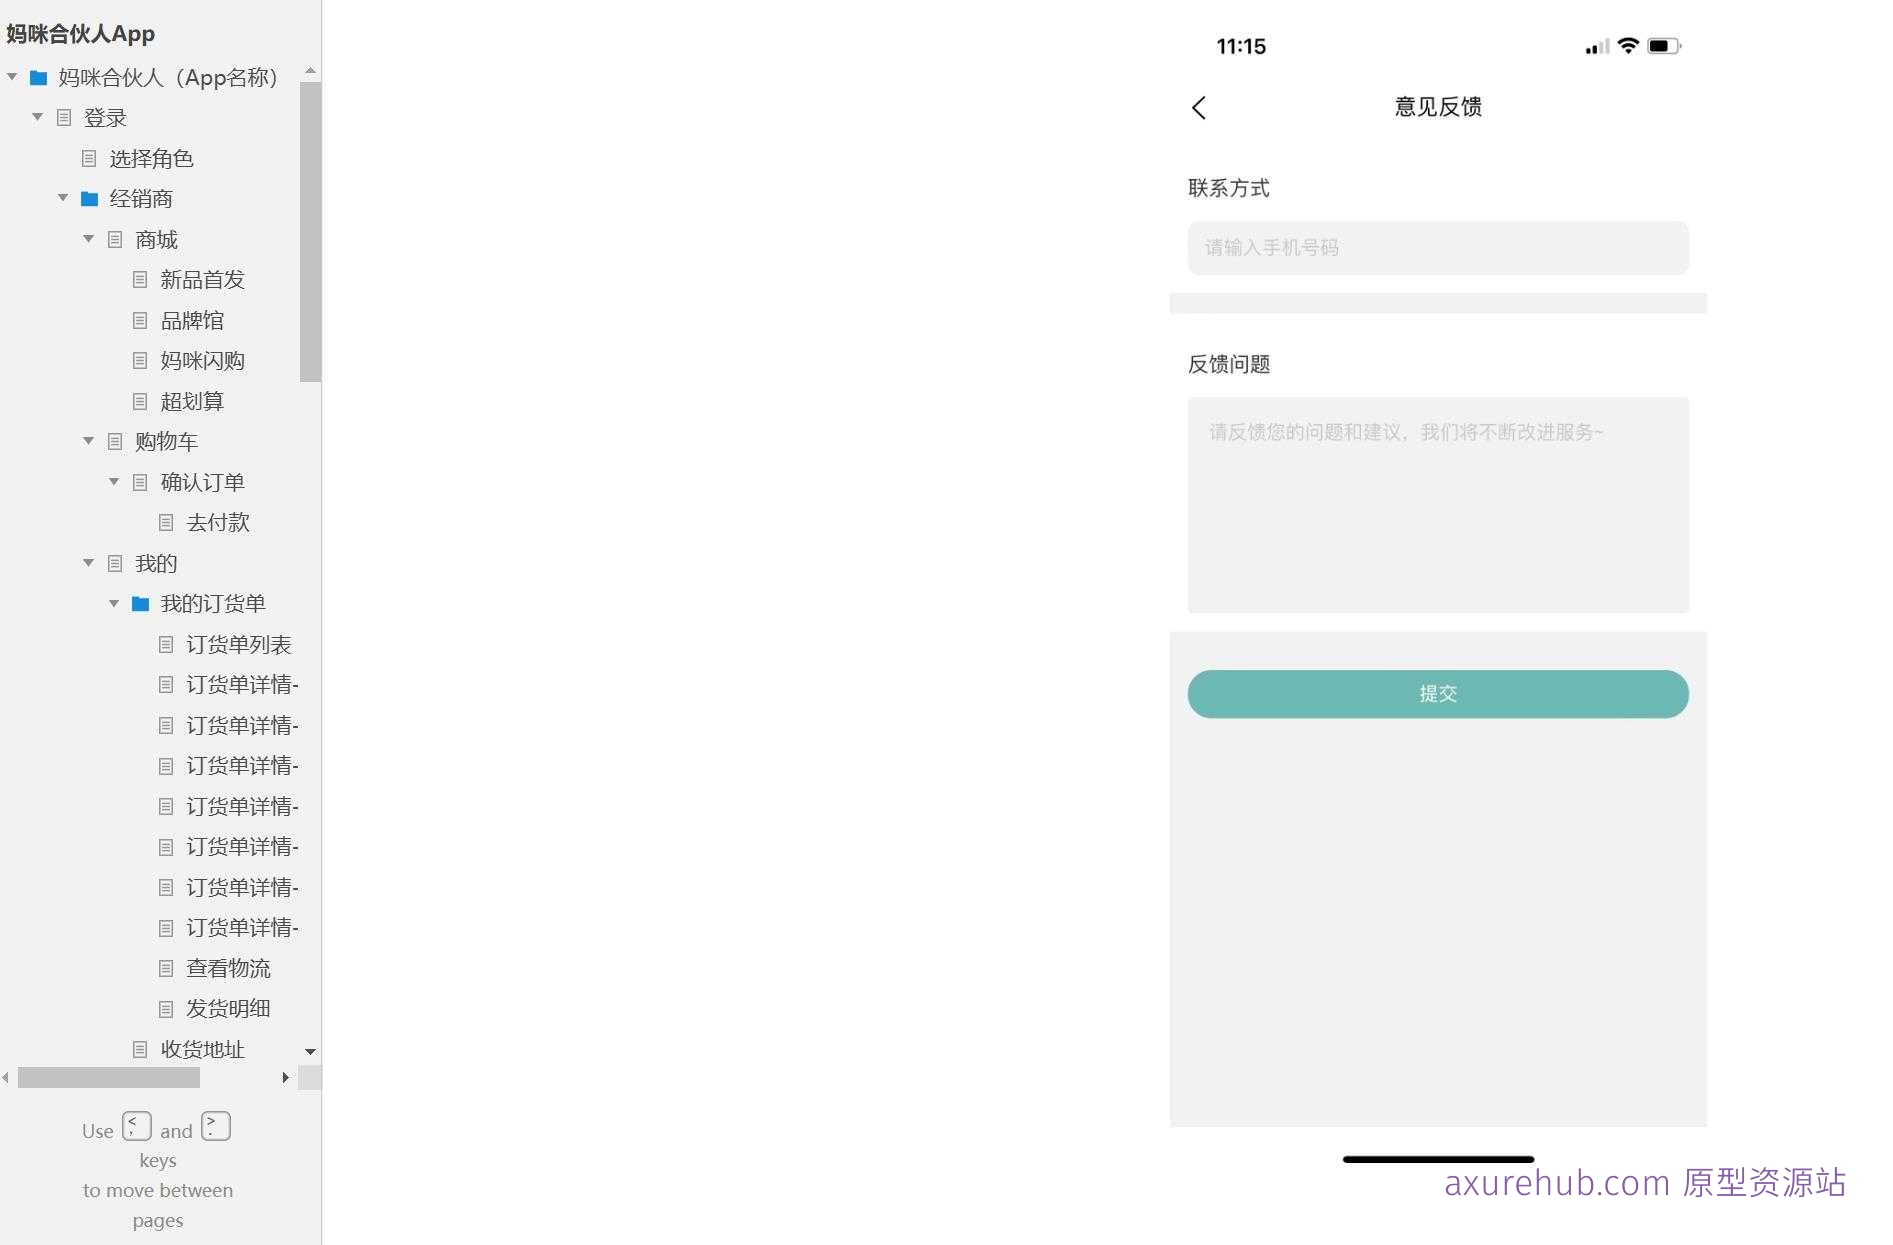Click the page icon next to 品牌馆
This screenshot has width=1893, height=1245.
140,321
